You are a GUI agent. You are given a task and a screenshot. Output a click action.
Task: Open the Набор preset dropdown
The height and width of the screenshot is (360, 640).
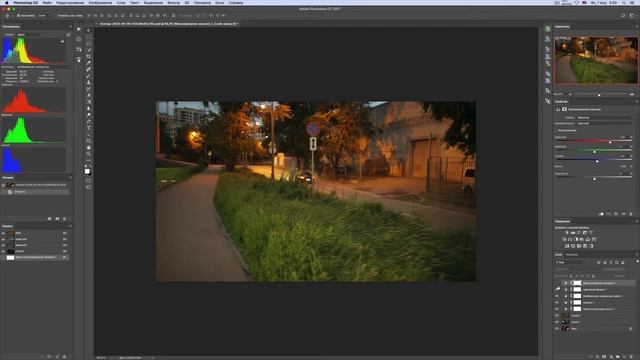coord(604,118)
